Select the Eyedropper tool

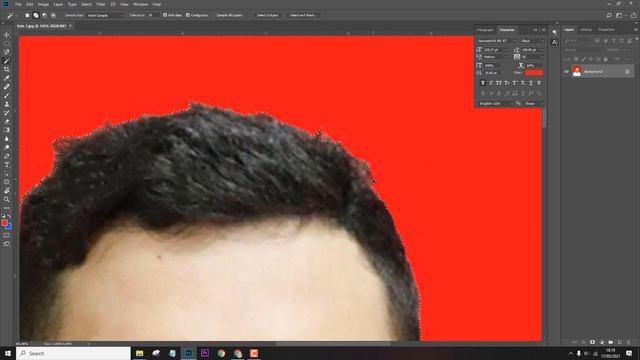(x=7, y=78)
